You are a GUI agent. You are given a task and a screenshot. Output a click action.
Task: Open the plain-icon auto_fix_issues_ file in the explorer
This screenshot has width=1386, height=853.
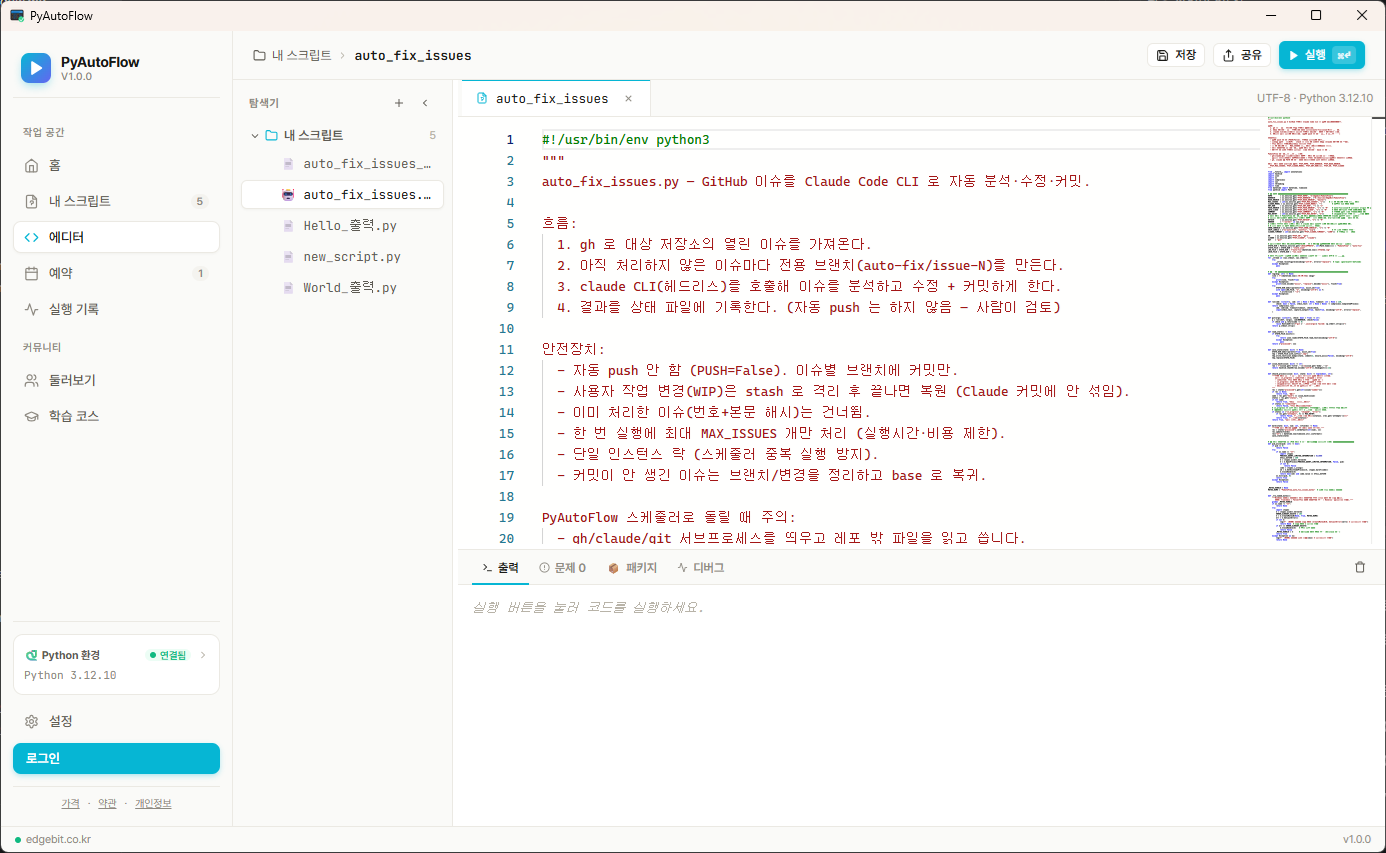342,164
